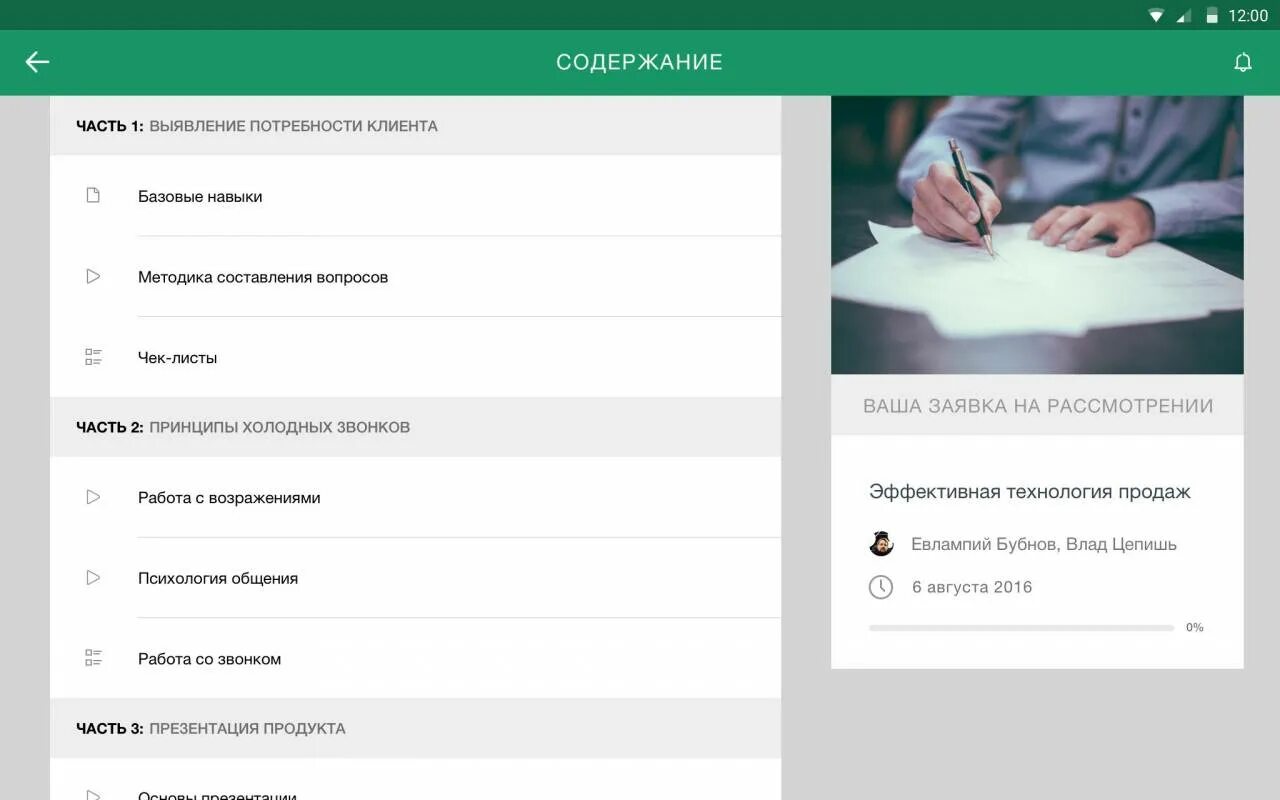Viewport: 1280px width, 800px height.
Task: Tap the 0% progress label
Action: (1194, 628)
